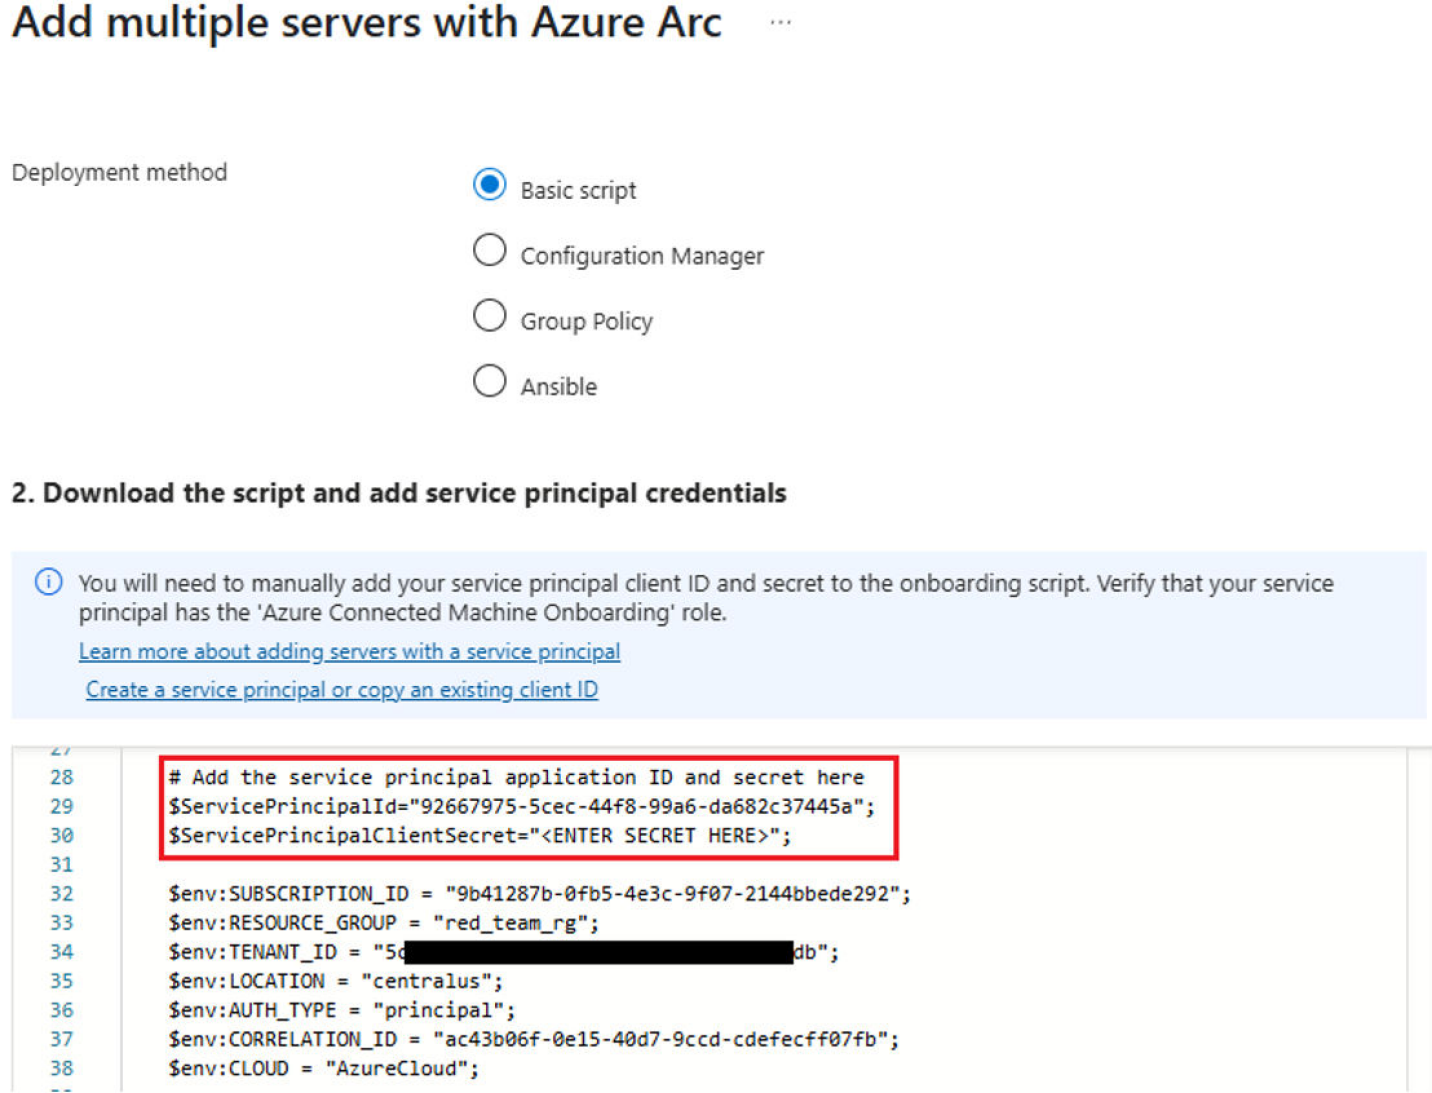The height and width of the screenshot is (1093, 1432).
Task: Click the $env:CORRELATION_ID code line
Action: (533, 1039)
